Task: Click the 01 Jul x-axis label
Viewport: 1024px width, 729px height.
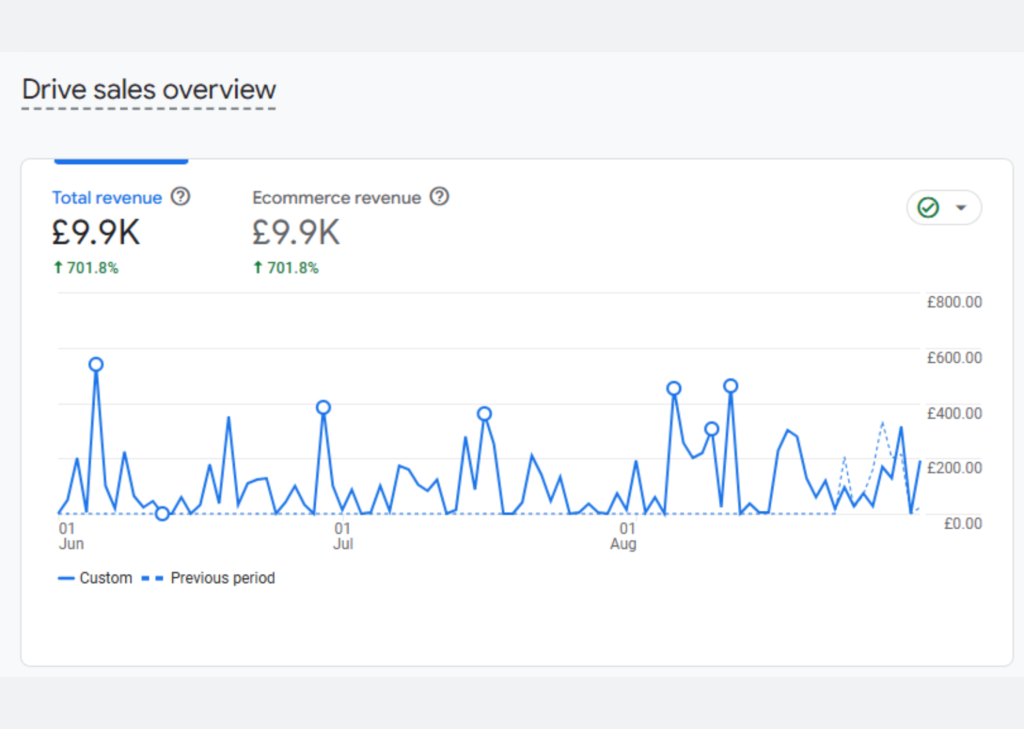Action: [x=342, y=535]
